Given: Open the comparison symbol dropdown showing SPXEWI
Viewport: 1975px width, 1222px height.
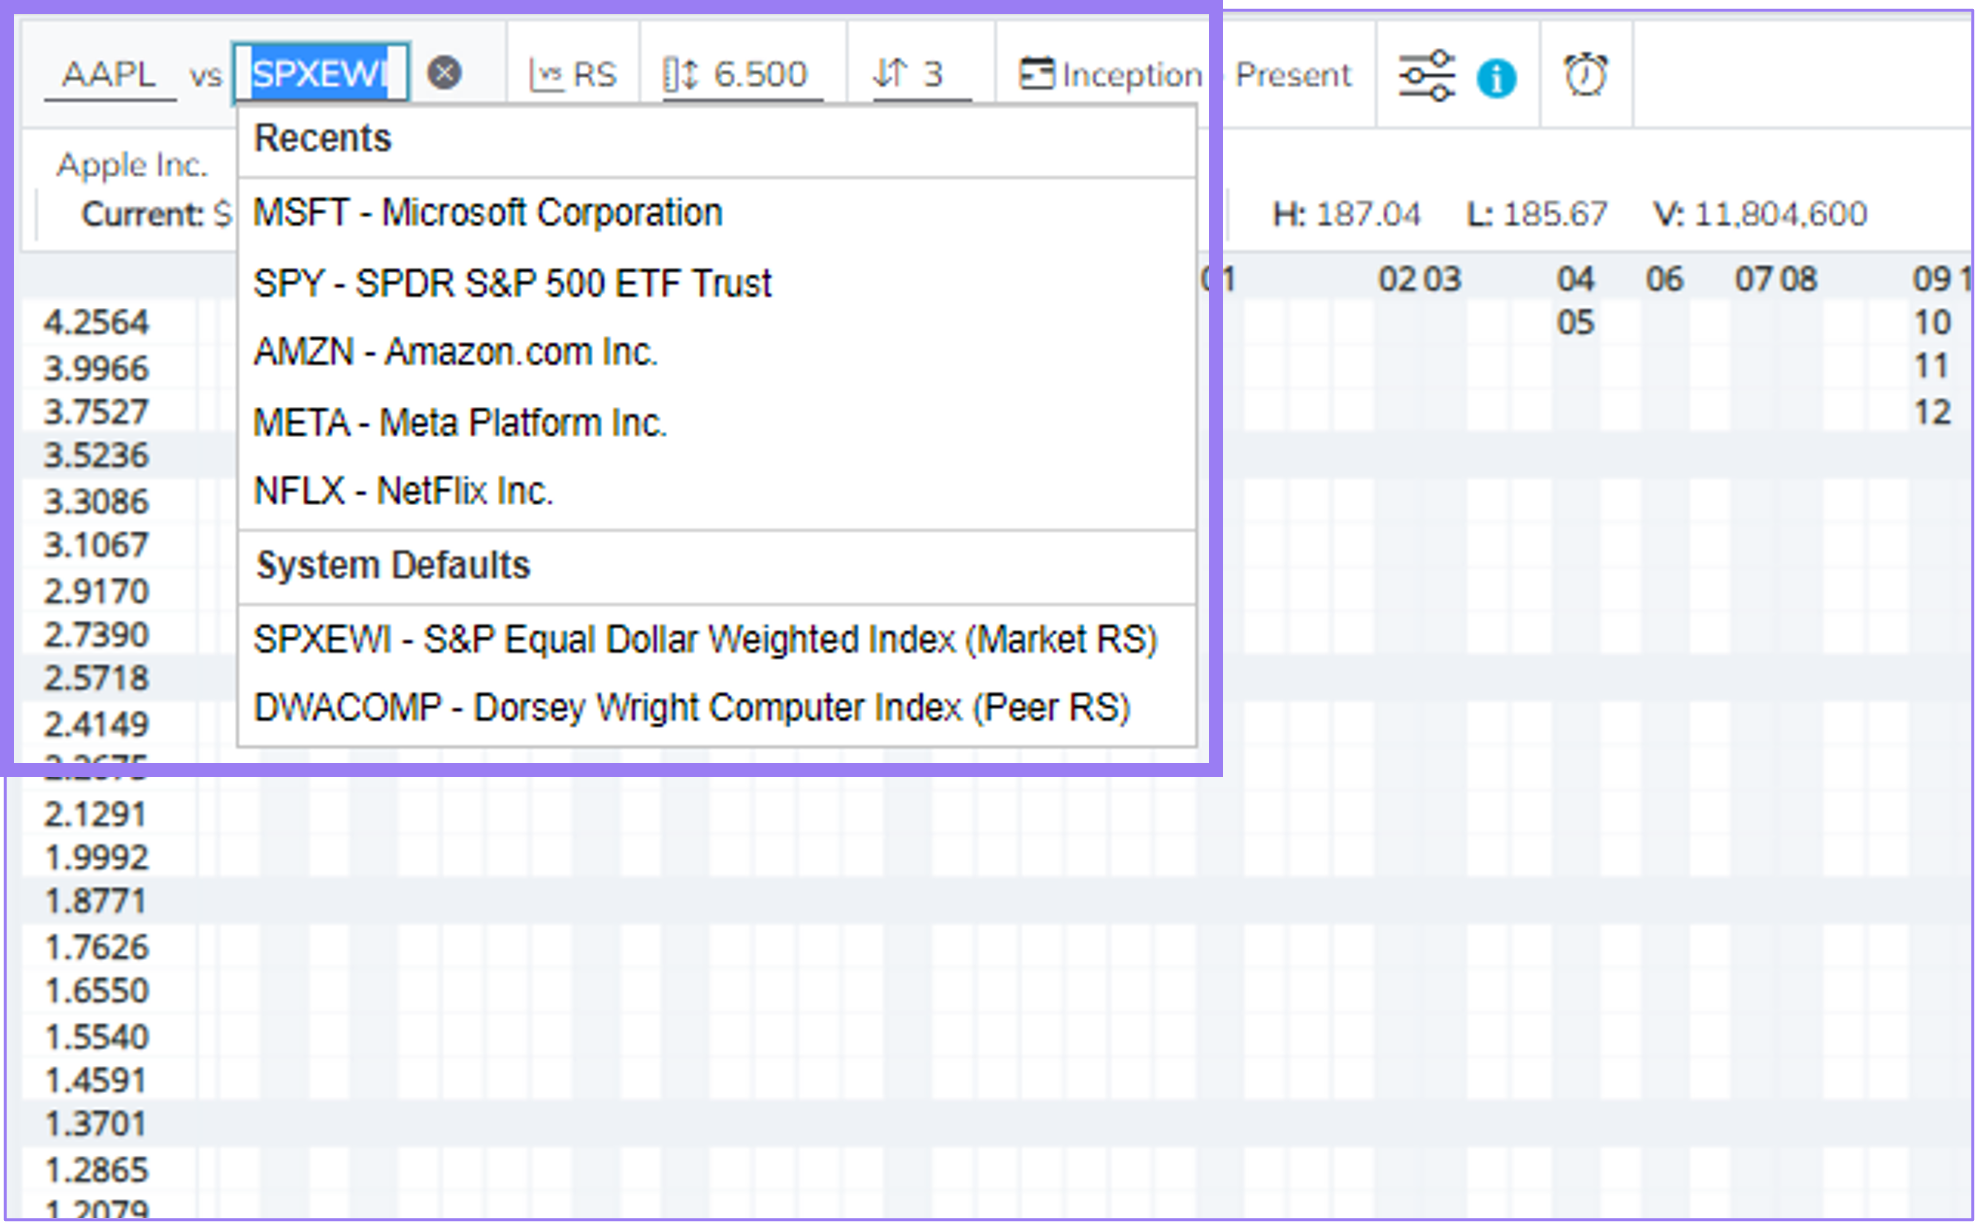Looking at the screenshot, I should click(320, 70).
